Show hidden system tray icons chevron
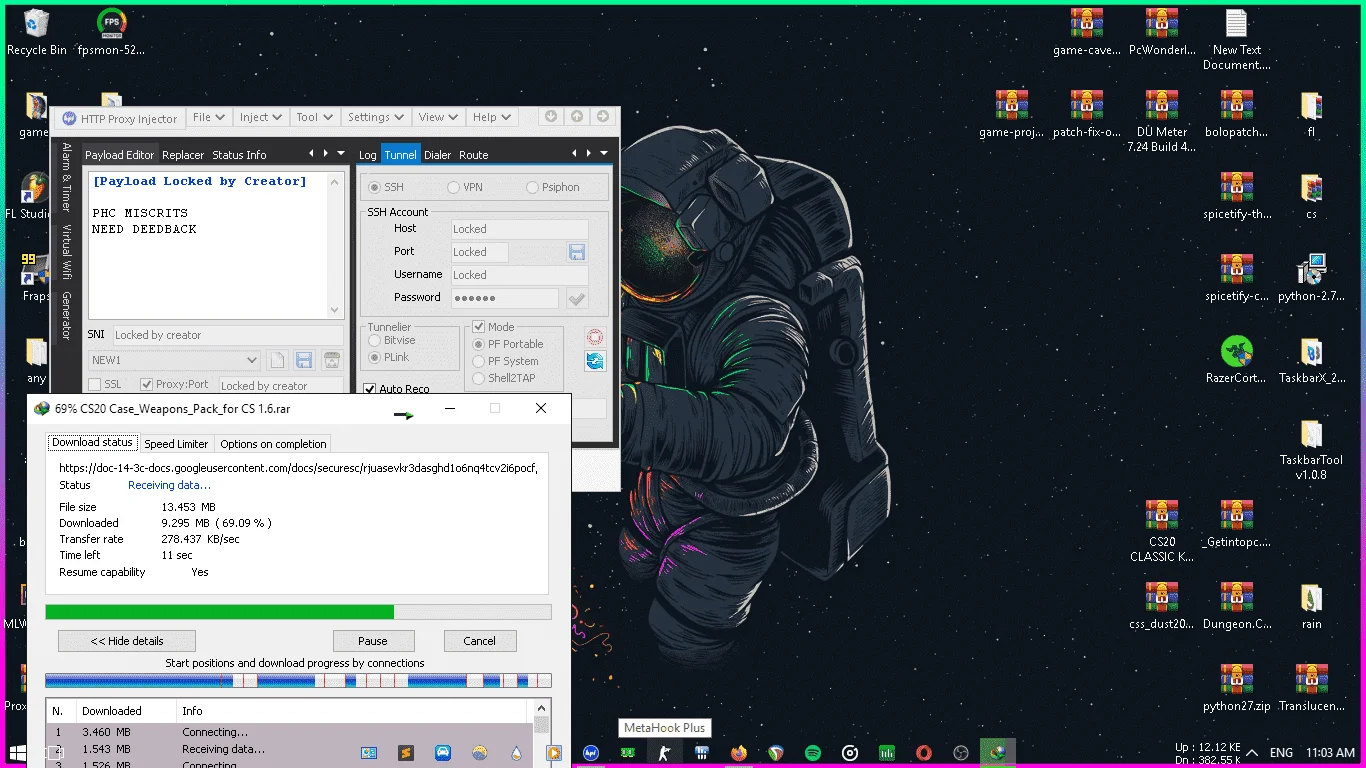Screen dimensions: 1366x768 [x=1254, y=753]
